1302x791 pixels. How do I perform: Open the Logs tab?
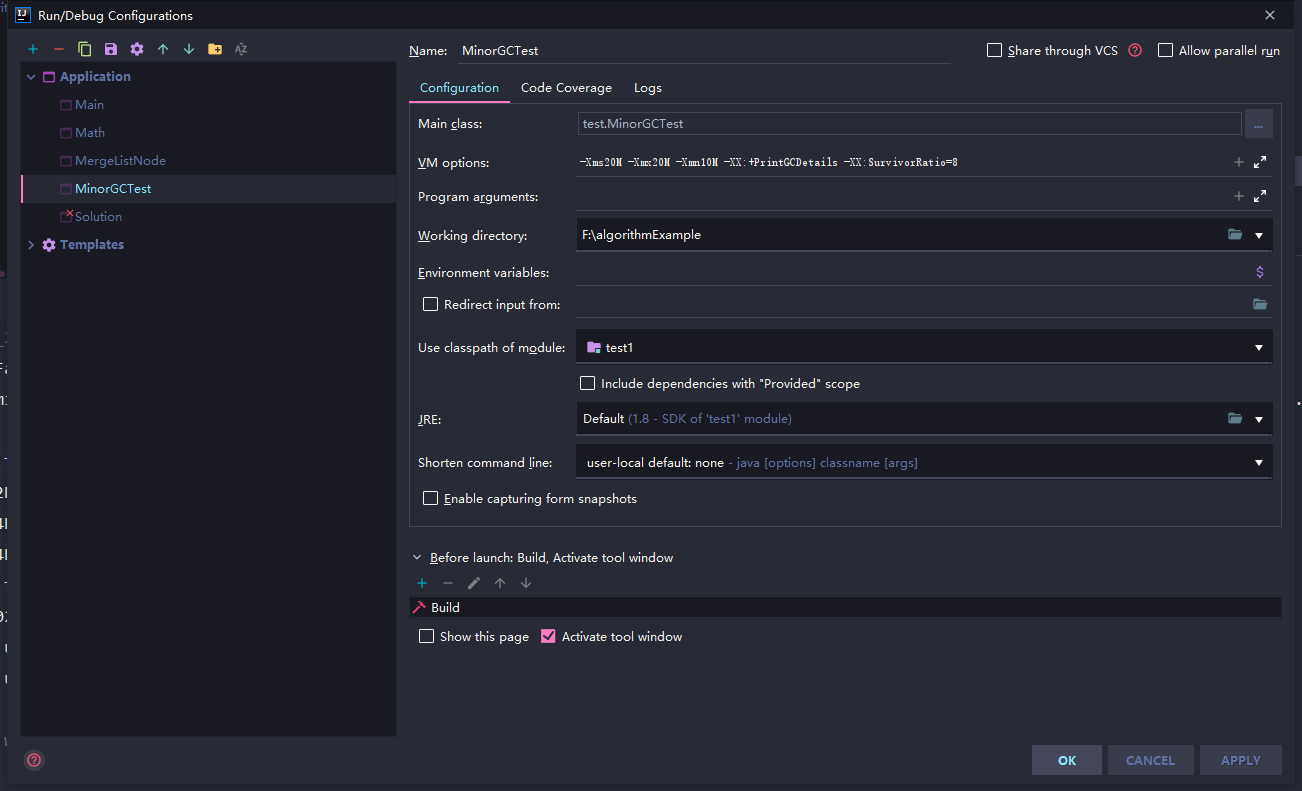pos(647,88)
